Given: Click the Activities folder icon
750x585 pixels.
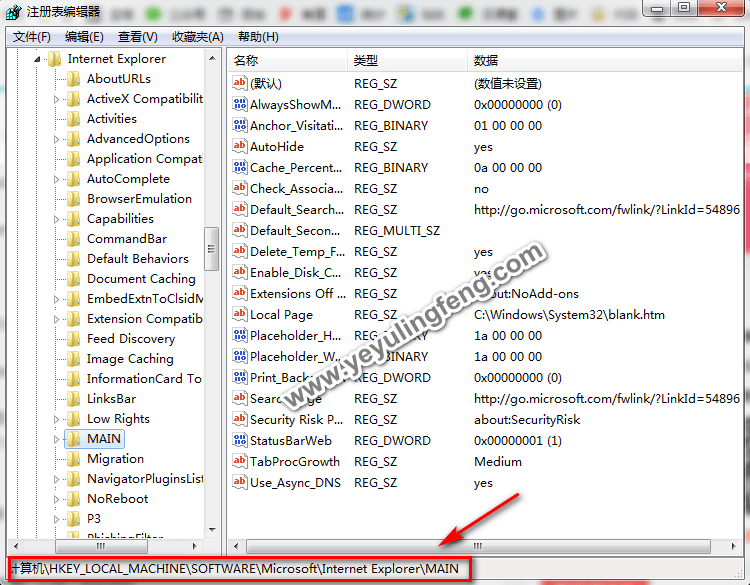Looking at the screenshot, I should click(73, 119).
